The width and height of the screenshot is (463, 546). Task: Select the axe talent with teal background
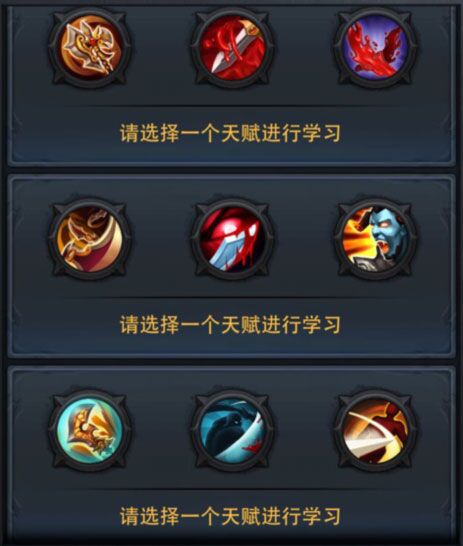point(90,430)
